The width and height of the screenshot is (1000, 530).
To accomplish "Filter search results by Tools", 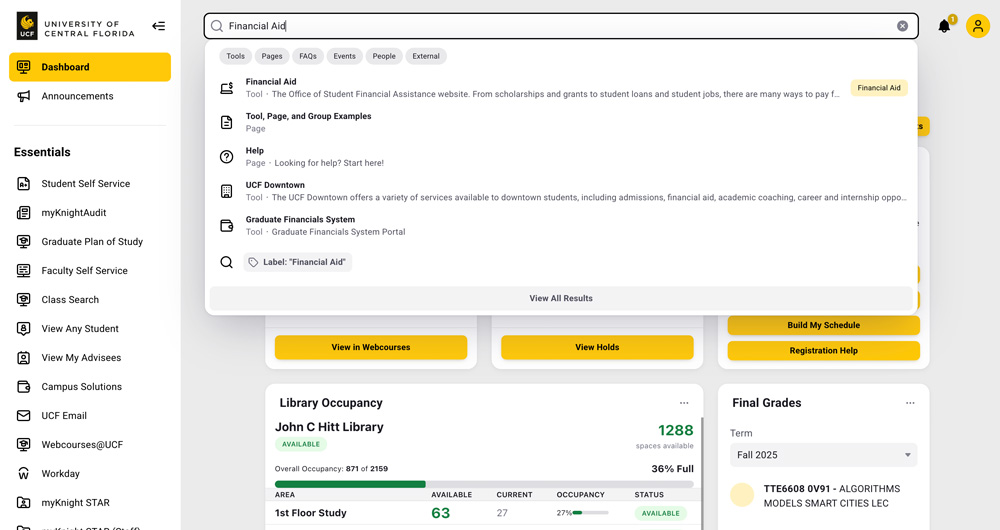I will click(235, 56).
